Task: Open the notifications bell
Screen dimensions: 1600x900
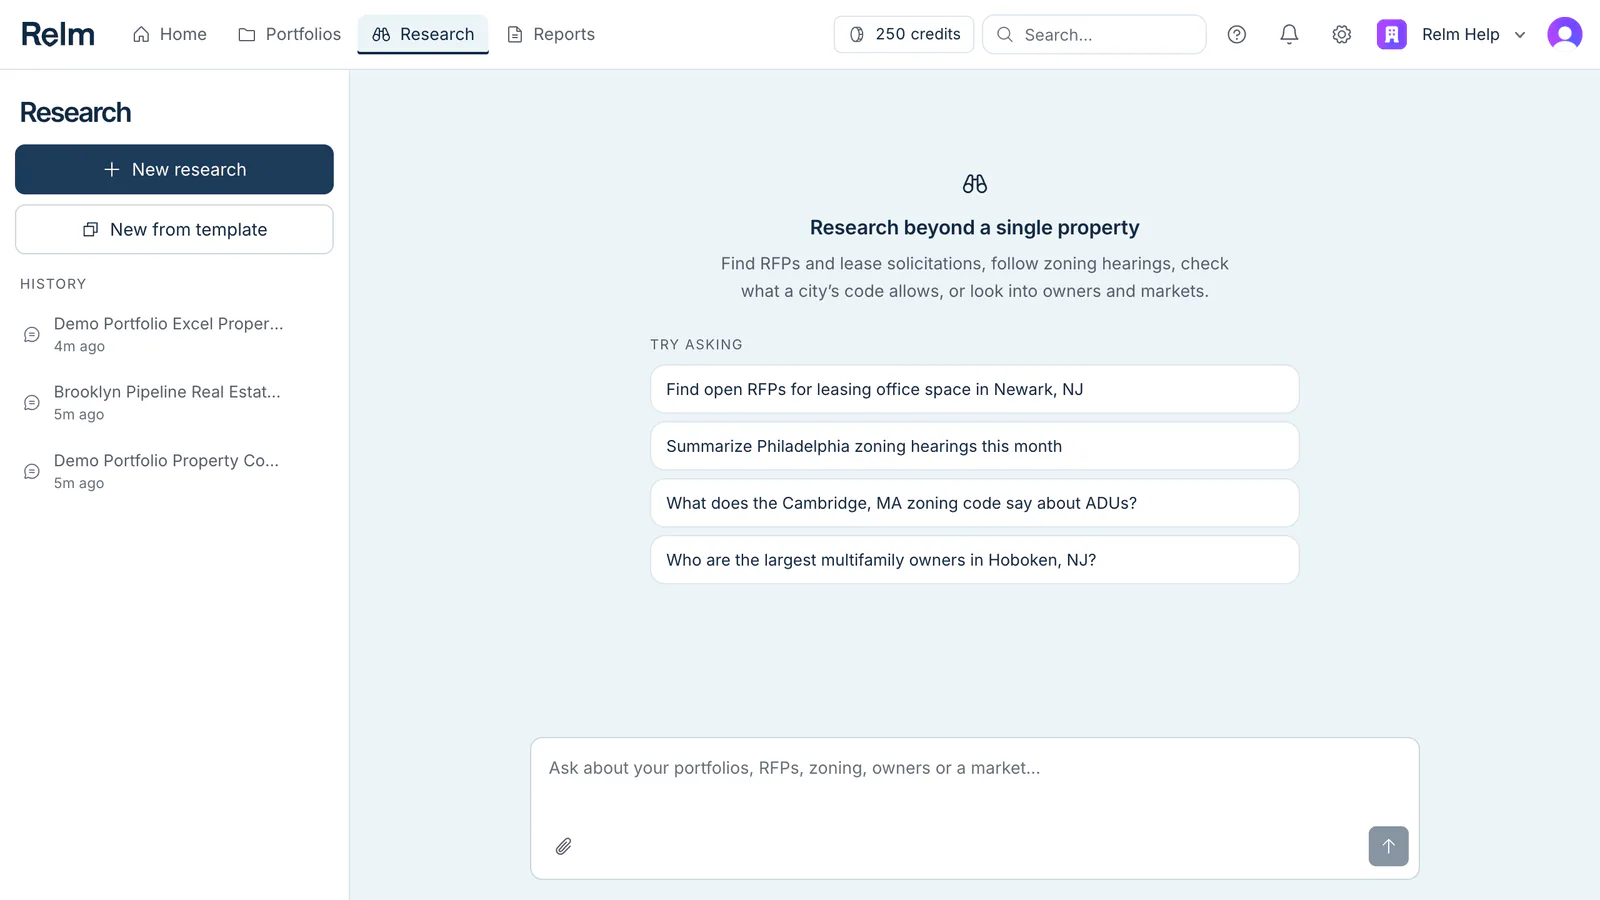Action: pyautogui.click(x=1289, y=35)
